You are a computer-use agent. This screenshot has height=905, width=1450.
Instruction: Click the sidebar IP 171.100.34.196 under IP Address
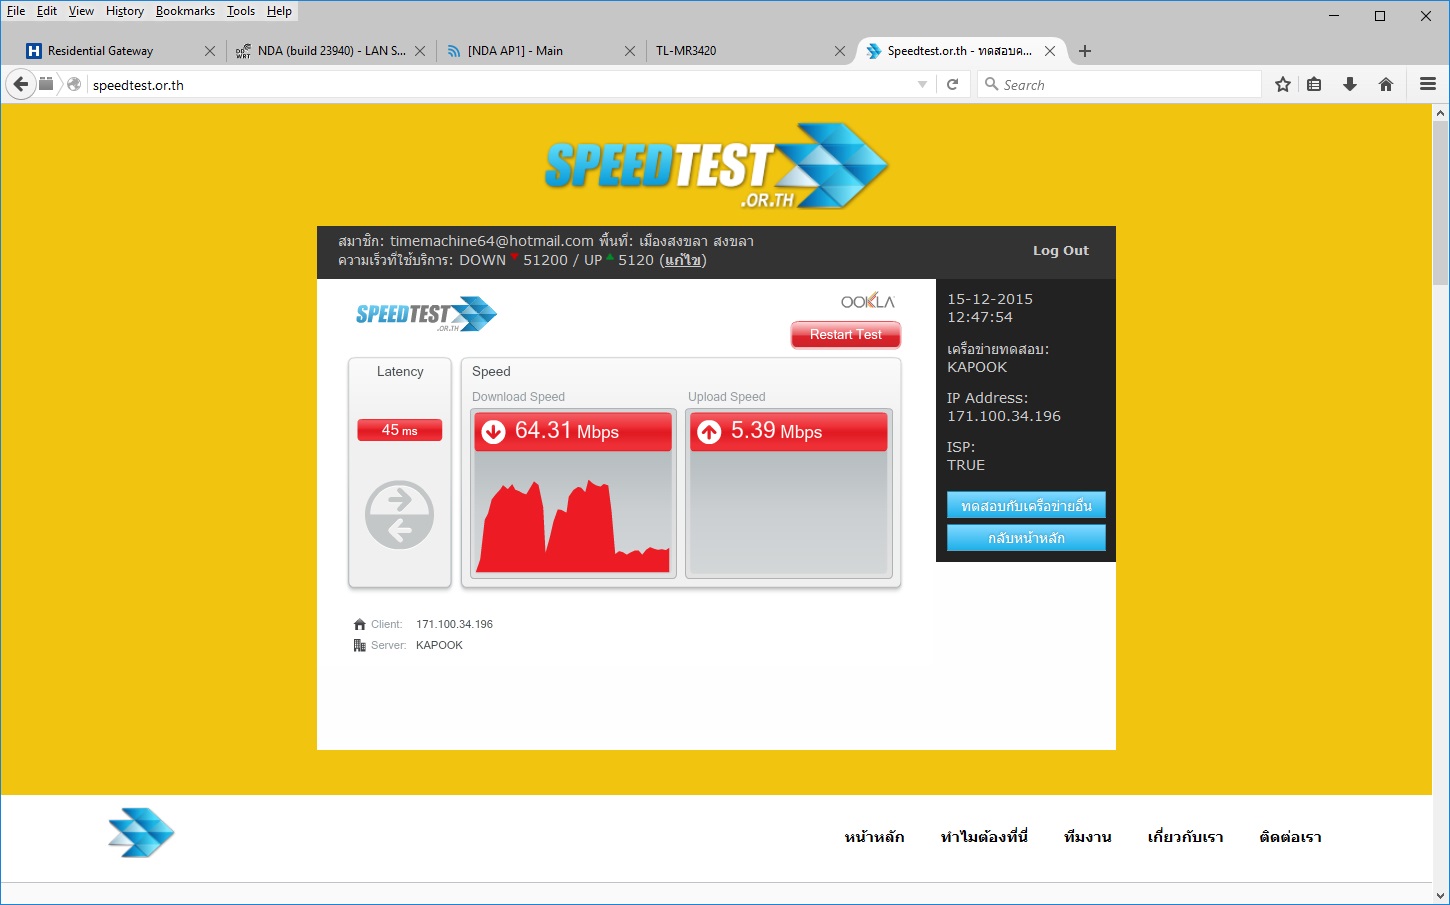click(1004, 416)
